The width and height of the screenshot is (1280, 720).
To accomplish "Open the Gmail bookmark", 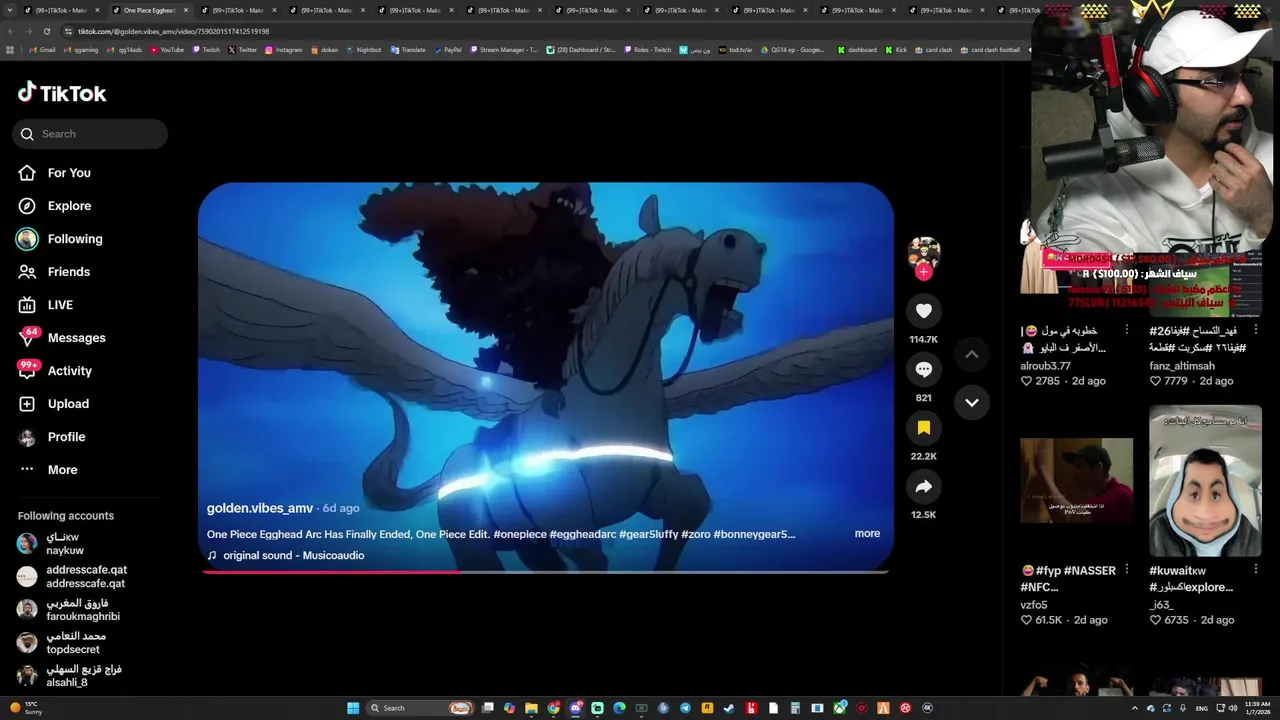I will point(42,50).
